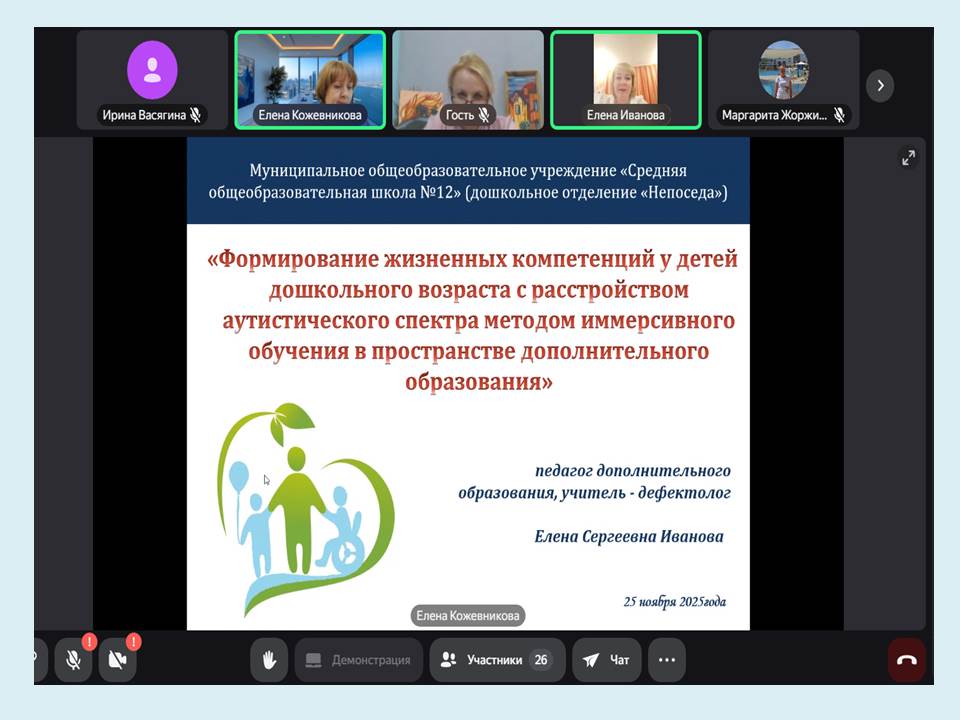Click the muted mic icon beside Гость

484,115
